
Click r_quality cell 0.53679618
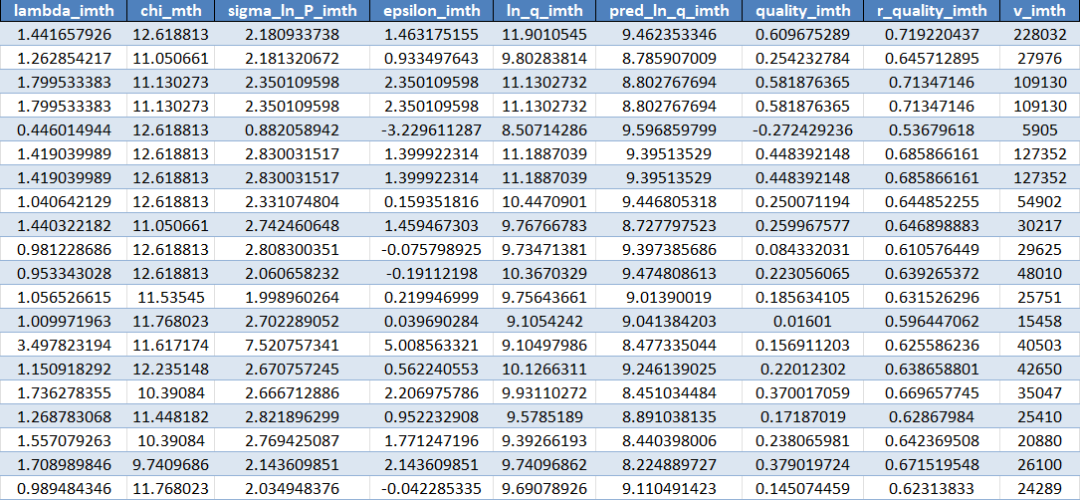pos(931,129)
